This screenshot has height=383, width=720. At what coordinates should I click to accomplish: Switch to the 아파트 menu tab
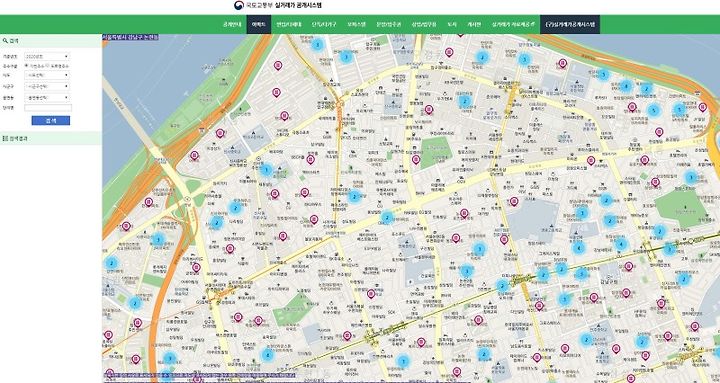point(259,24)
